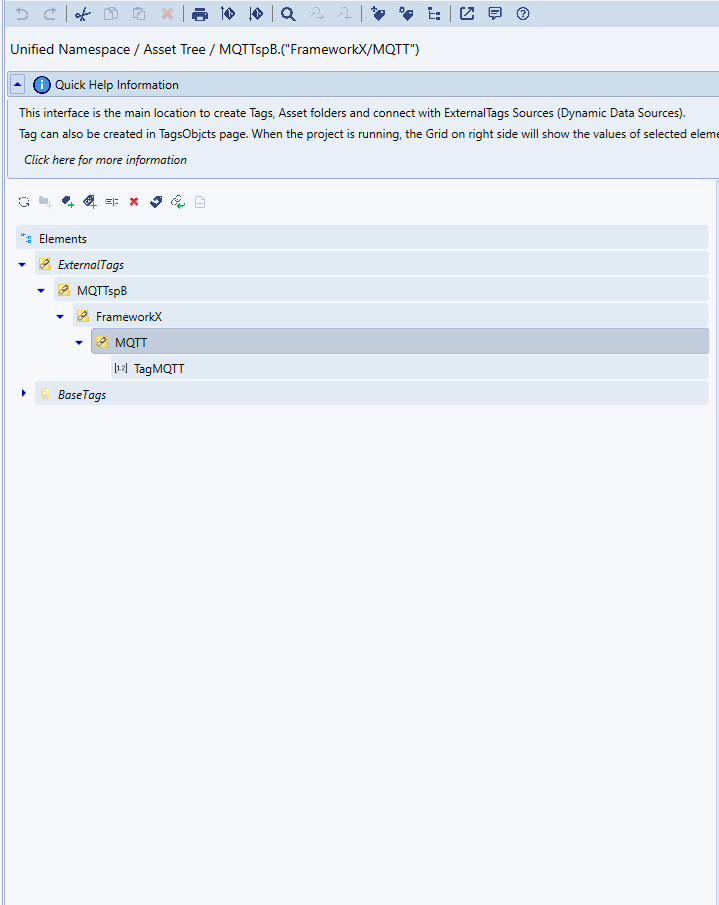Collapse the FrameworkX folder arrow
Image resolution: width=719 pixels, height=905 pixels.
(60, 317)
